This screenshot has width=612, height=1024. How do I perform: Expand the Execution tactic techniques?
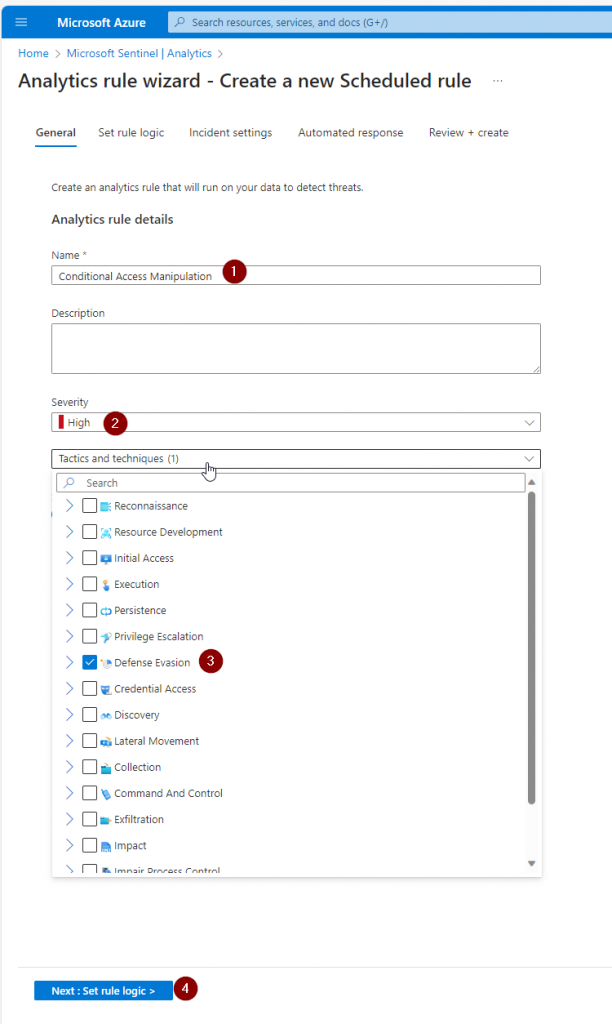(69, 584)
